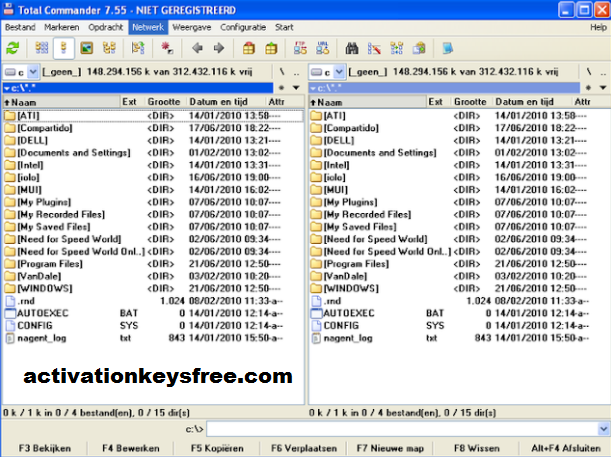
Task: Open the Netwerk menu
Action: pos(148,27)
